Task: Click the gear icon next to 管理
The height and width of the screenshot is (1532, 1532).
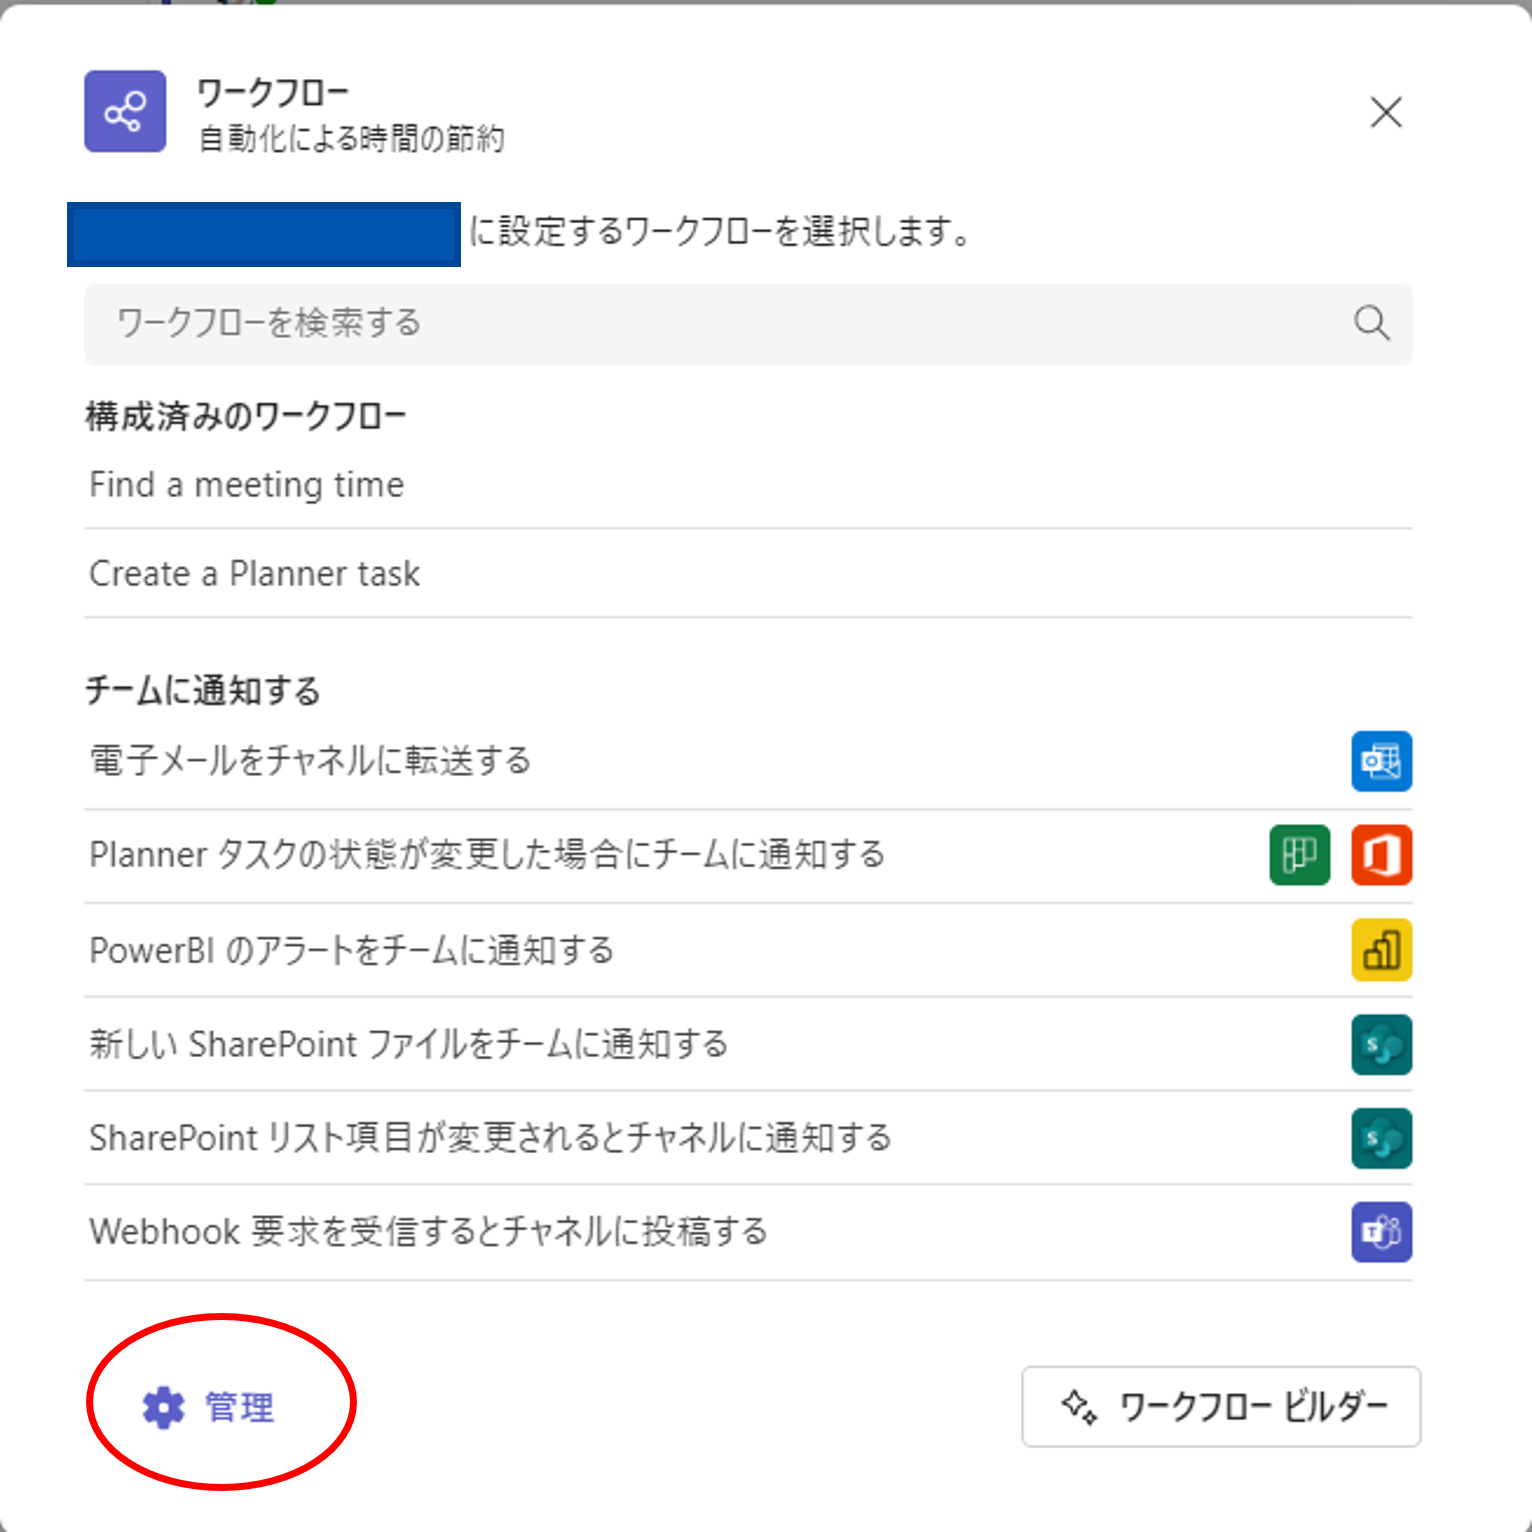Action: click(161, 1406)
